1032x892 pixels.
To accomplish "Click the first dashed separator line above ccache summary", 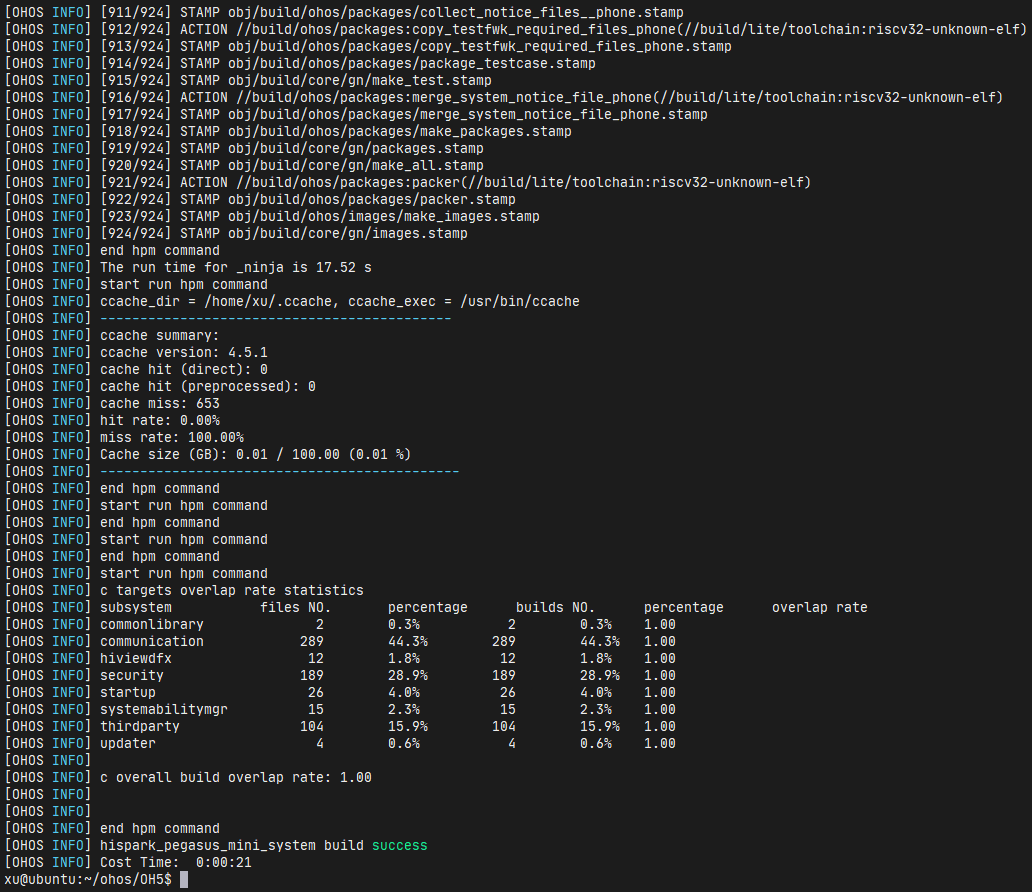I will 276,319.
